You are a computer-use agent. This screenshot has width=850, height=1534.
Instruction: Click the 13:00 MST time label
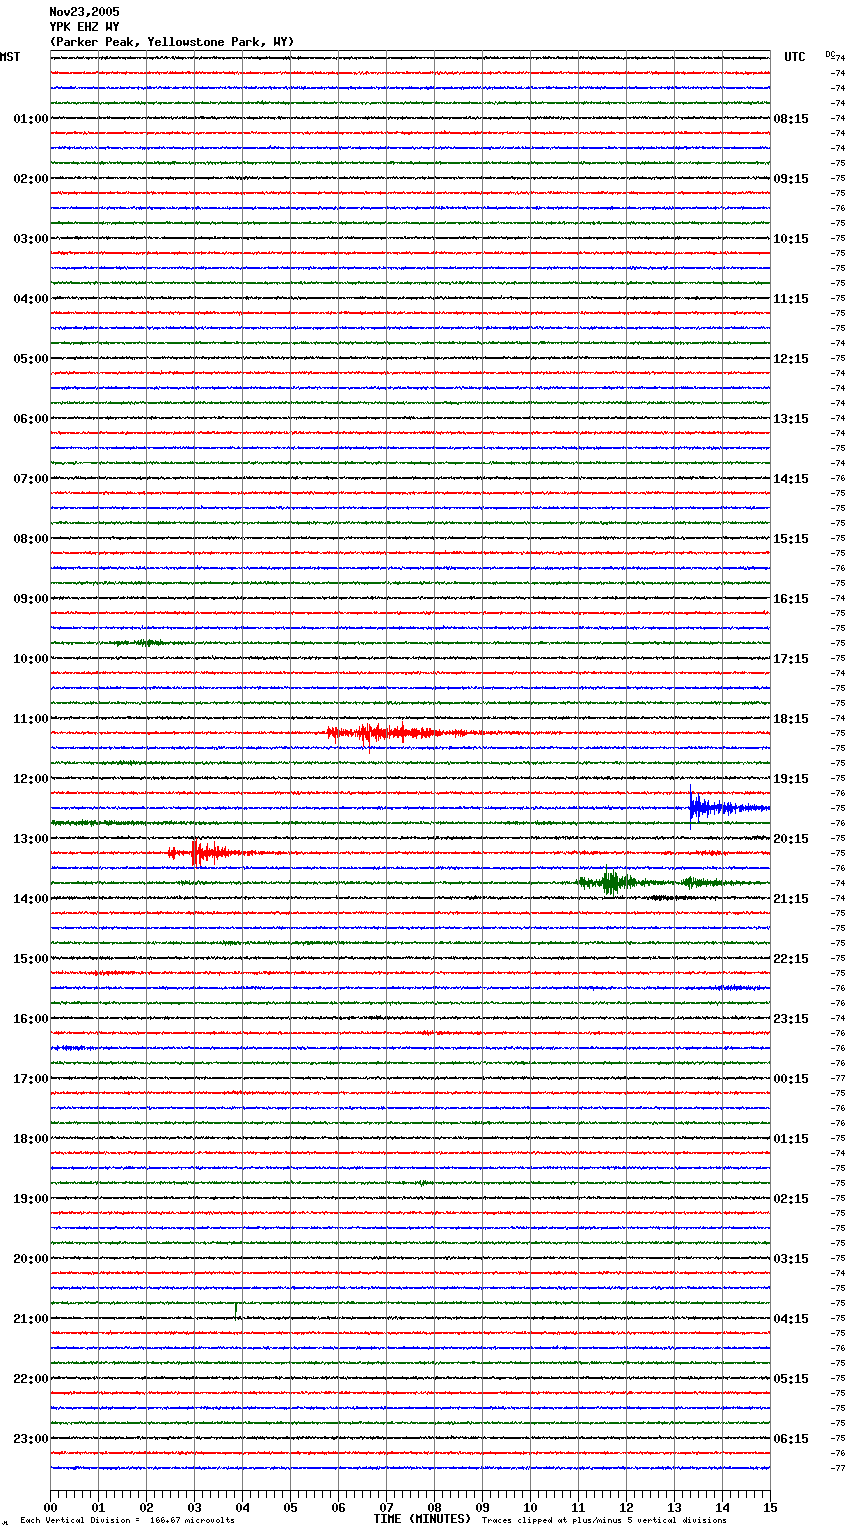[x=31, y=839]
